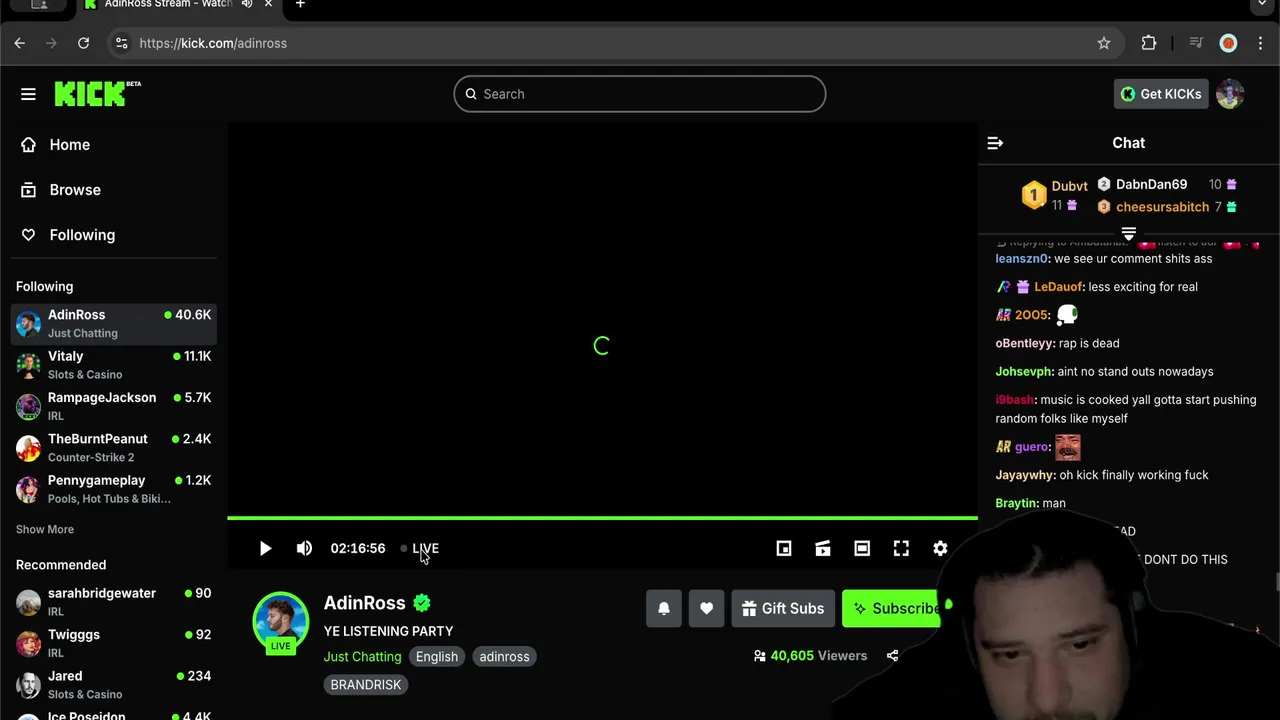Open Vitaly's channel from the Following list
Image resolution: width=1280 pixels, height=720 pixels.
tap(113, 365)
